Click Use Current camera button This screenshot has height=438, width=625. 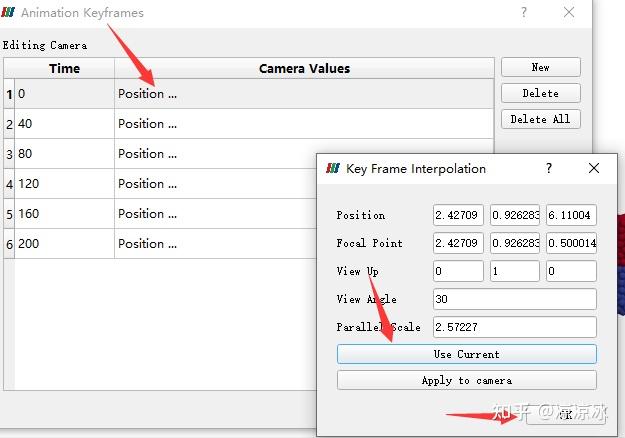466,354
